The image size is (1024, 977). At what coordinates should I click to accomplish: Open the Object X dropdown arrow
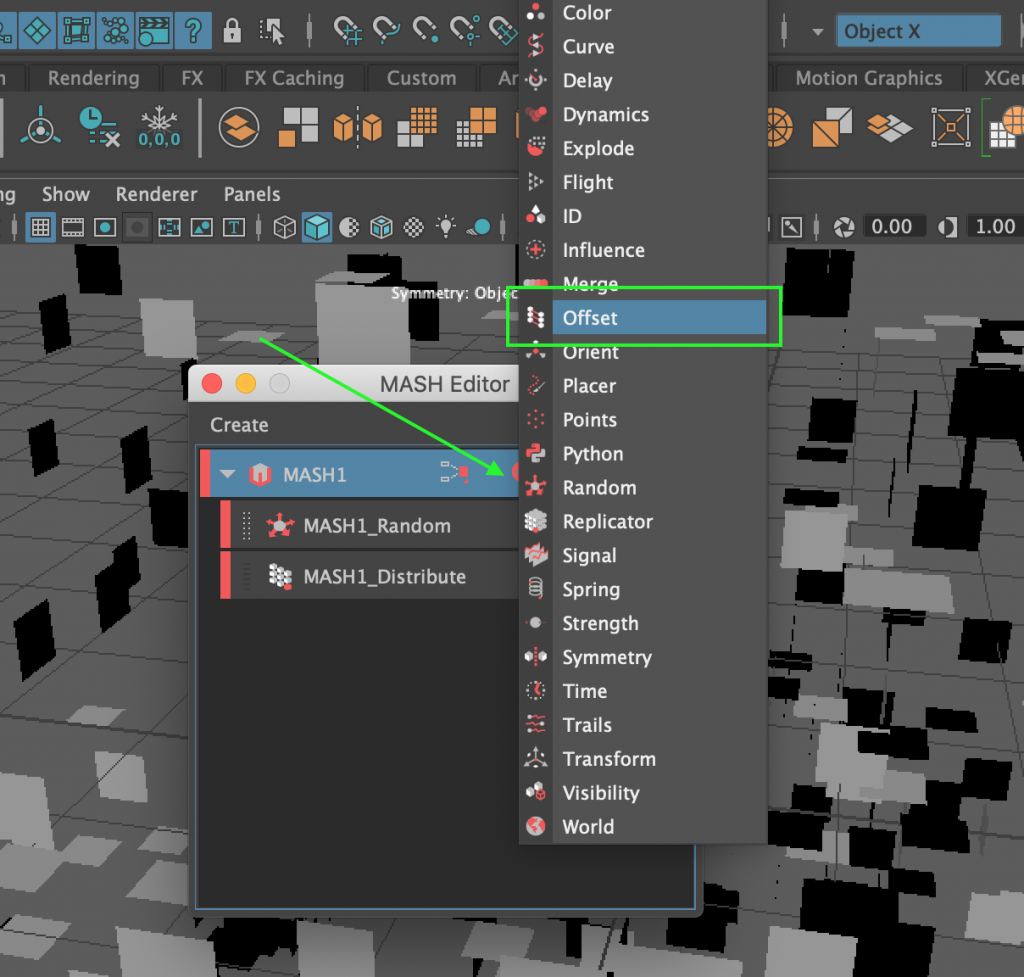click(815, 31)
